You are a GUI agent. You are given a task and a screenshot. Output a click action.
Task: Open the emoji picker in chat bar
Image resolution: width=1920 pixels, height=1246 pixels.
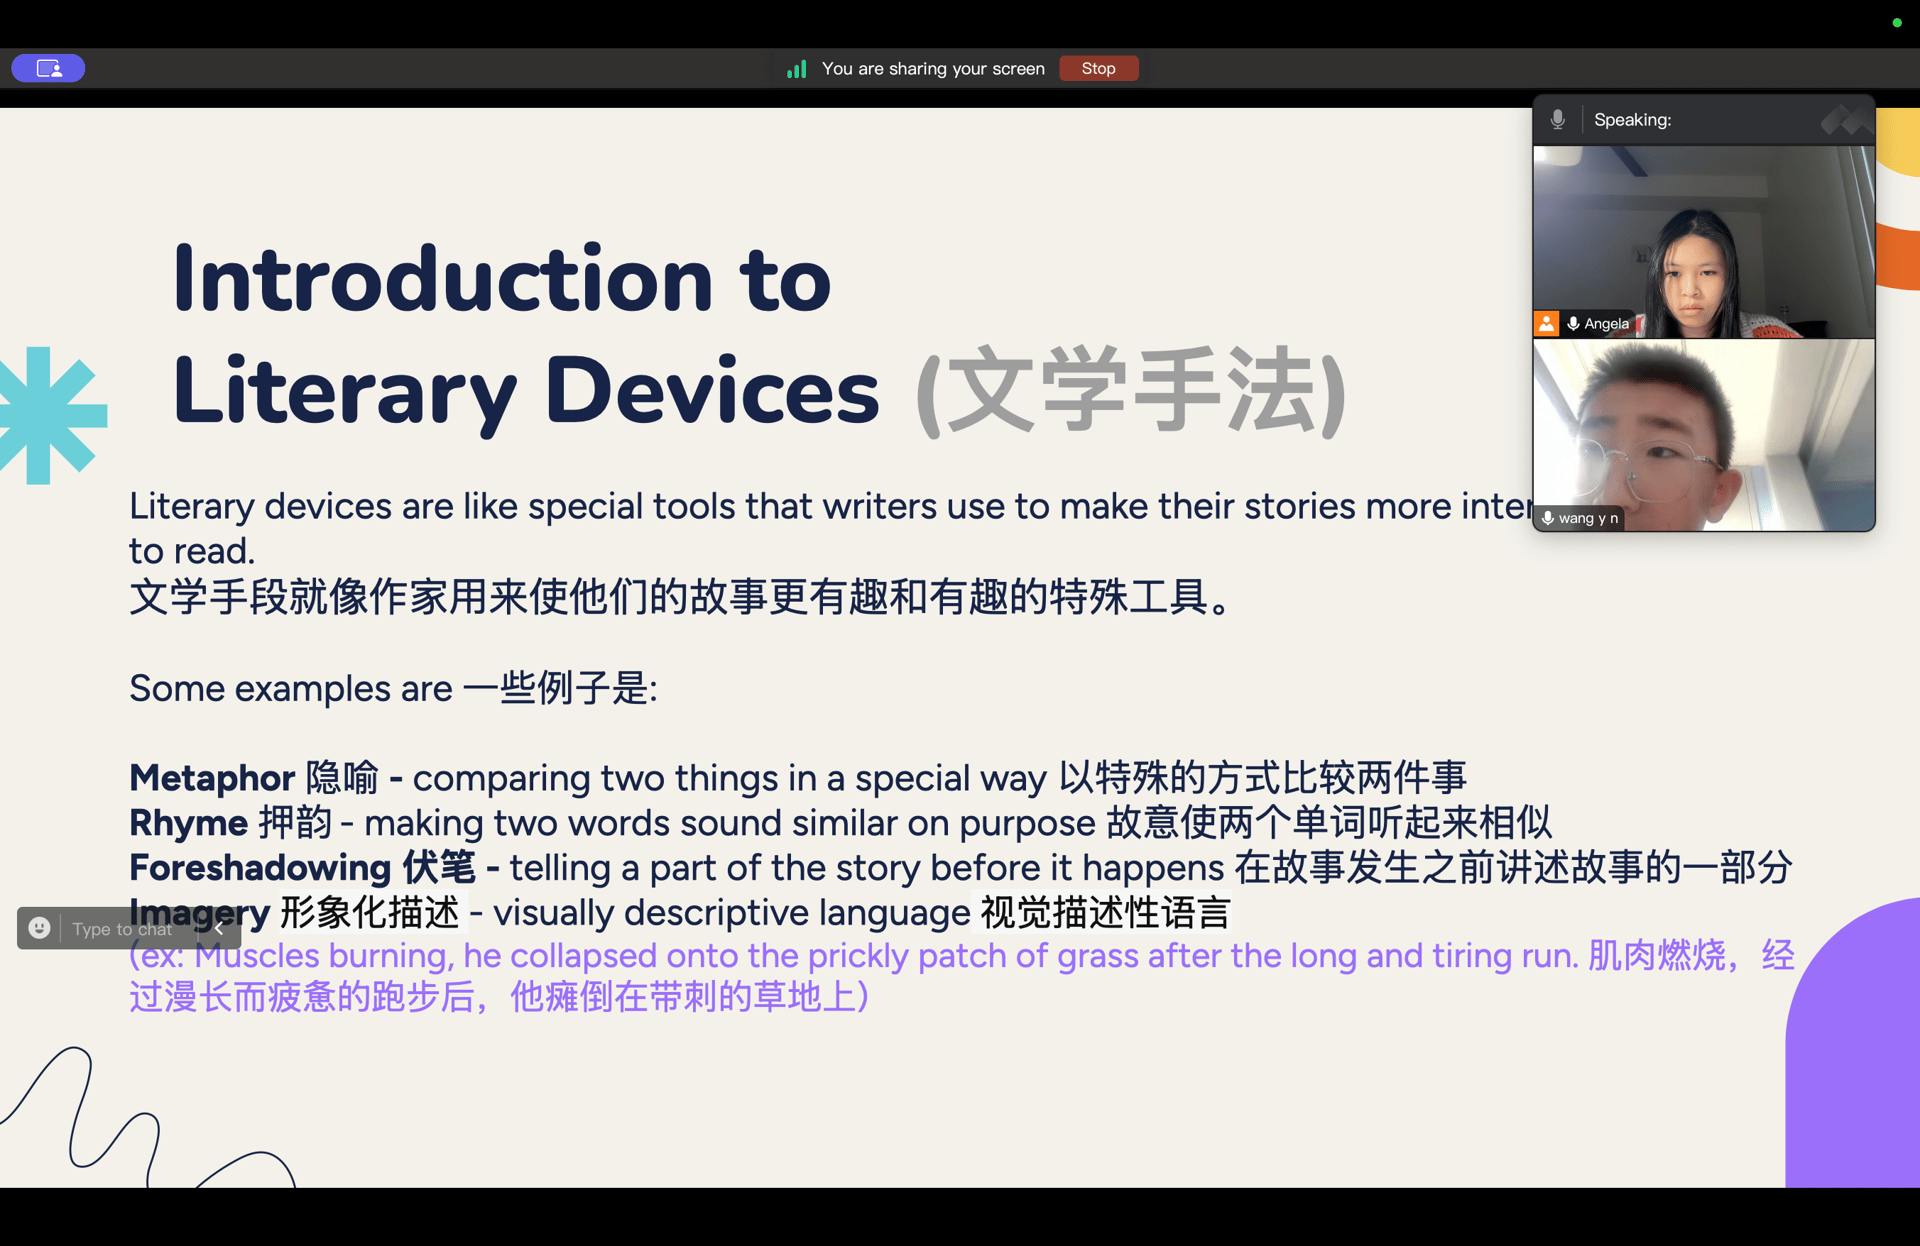click(39, 928)
